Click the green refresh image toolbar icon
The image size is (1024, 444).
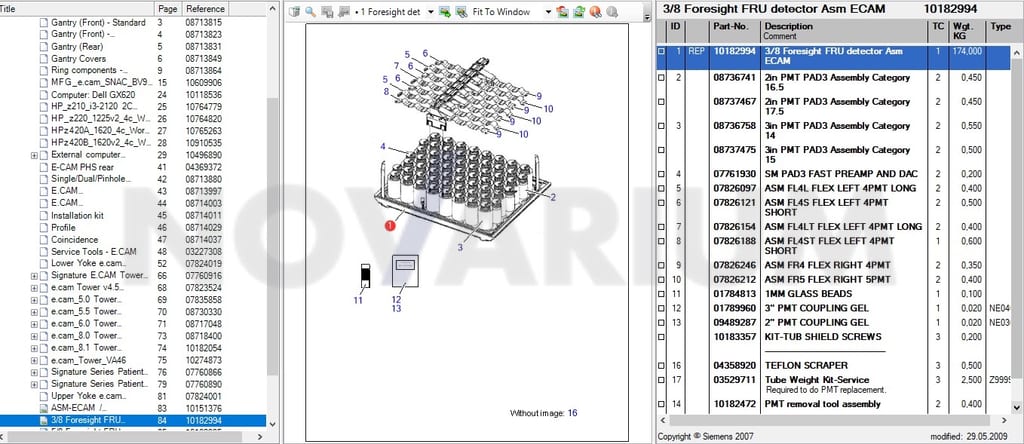click(x=579, y=12)
